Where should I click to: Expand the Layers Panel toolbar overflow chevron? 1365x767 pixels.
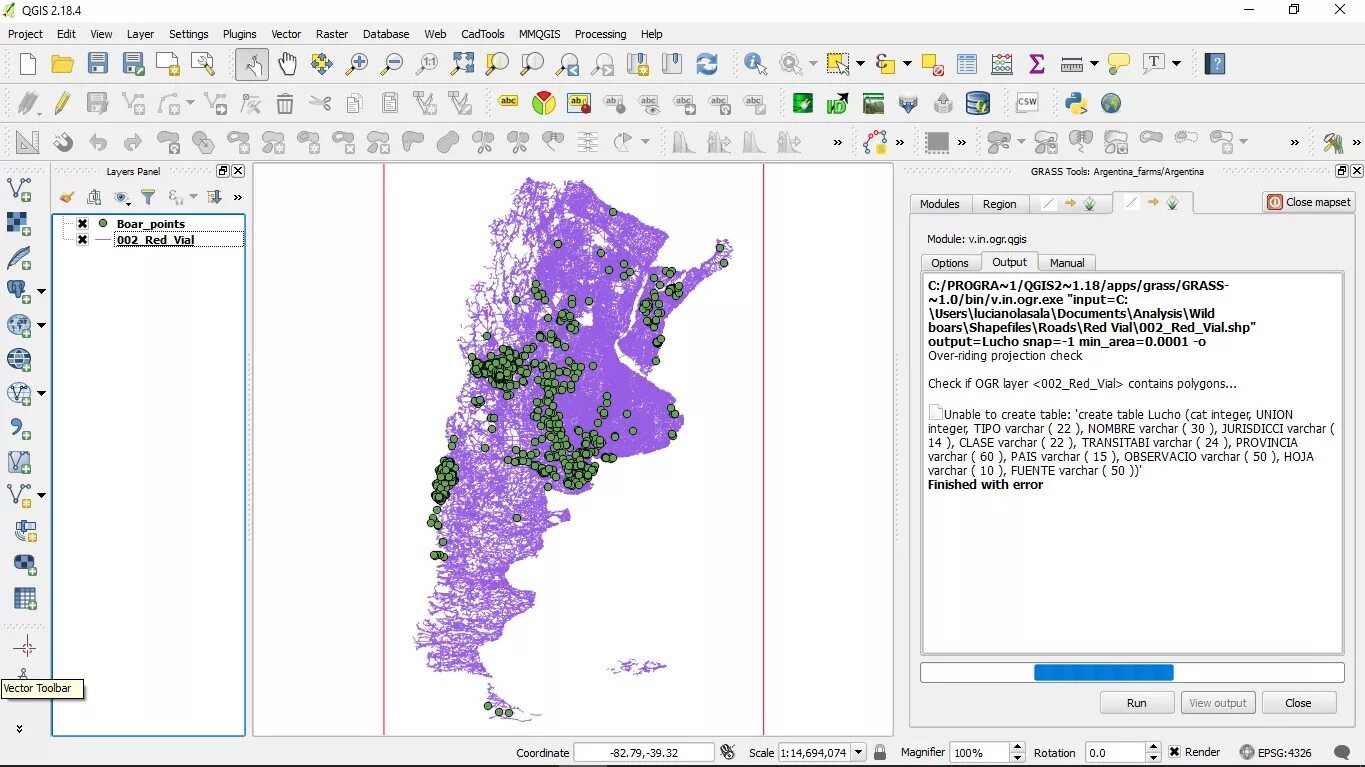pyautogui.click(x=238, y=197)
